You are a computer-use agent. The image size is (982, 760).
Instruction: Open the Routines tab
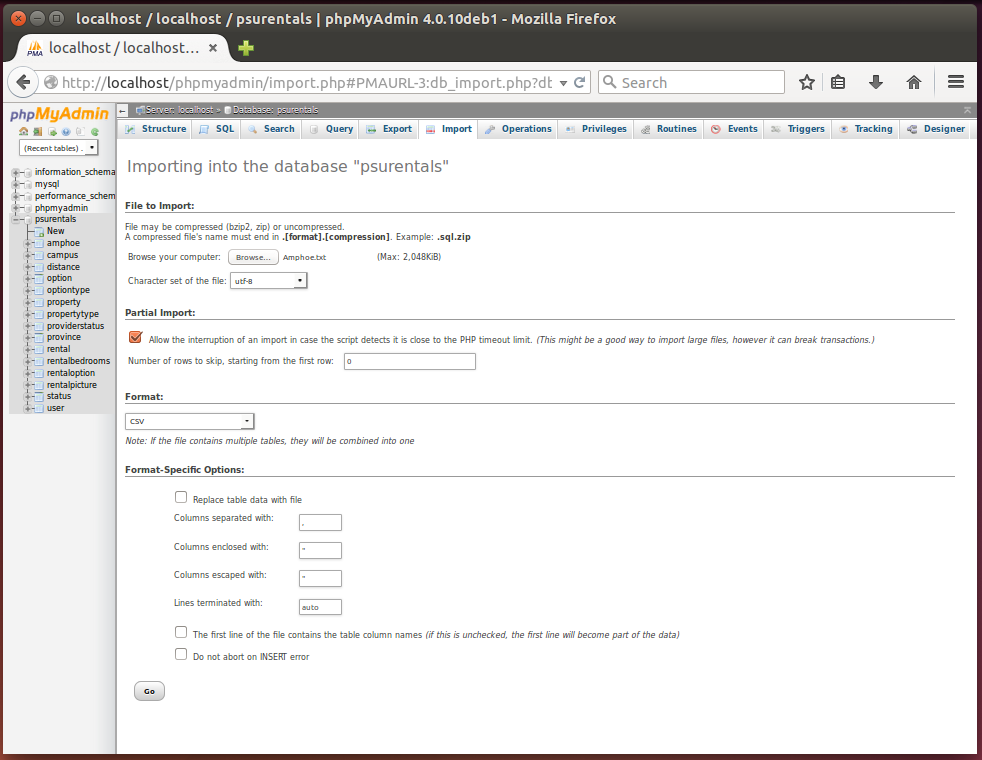(668, 129)
